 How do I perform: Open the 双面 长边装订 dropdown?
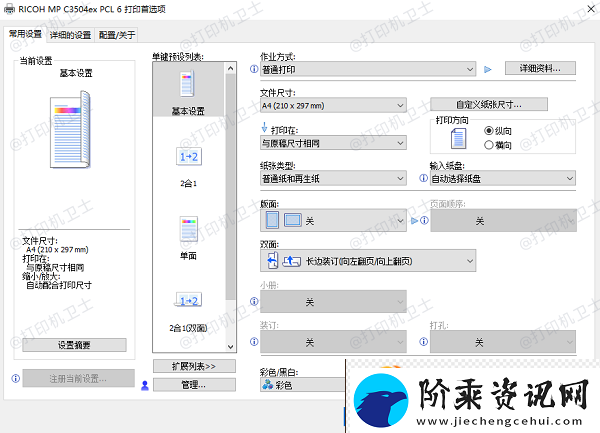tap(368, 261)
